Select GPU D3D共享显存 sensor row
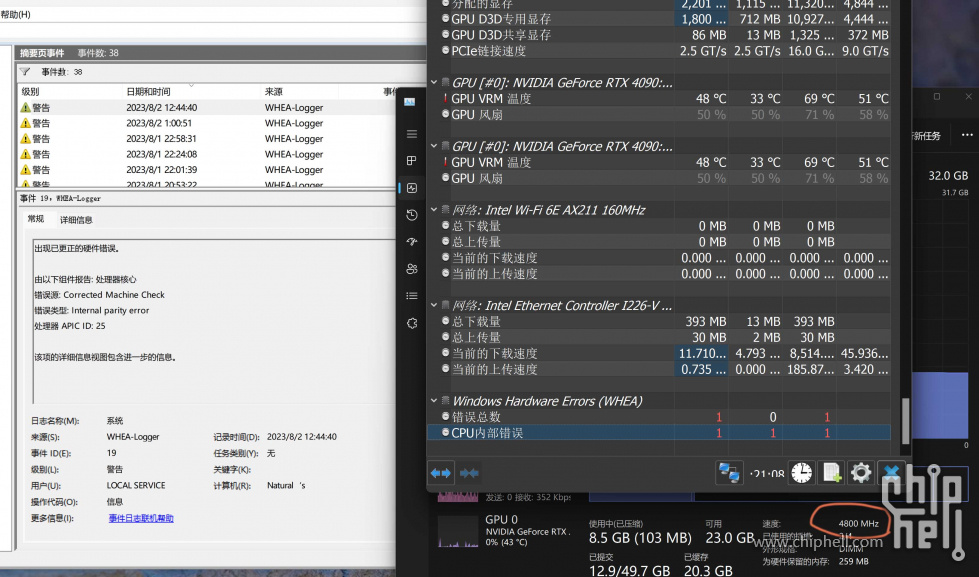This screenshot has height=577, width=979. (659, 35)
